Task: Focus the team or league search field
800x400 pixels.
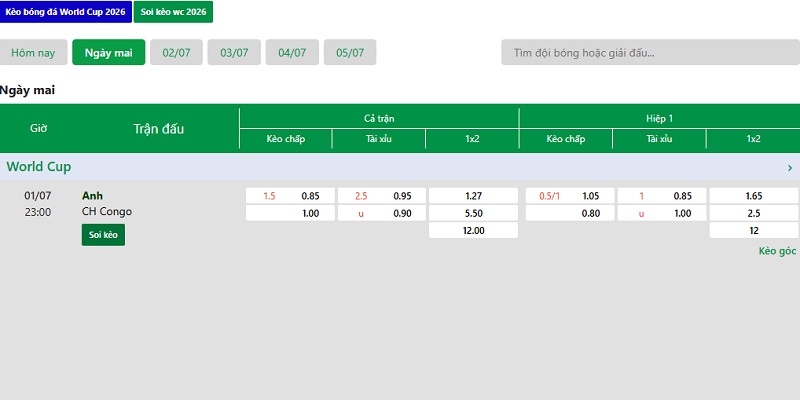Action: tap(651, 53)
